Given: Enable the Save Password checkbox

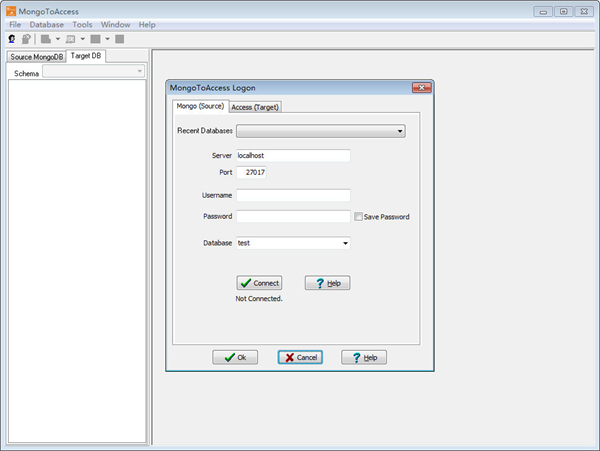Looking at the screenshot, I should 358,217.
